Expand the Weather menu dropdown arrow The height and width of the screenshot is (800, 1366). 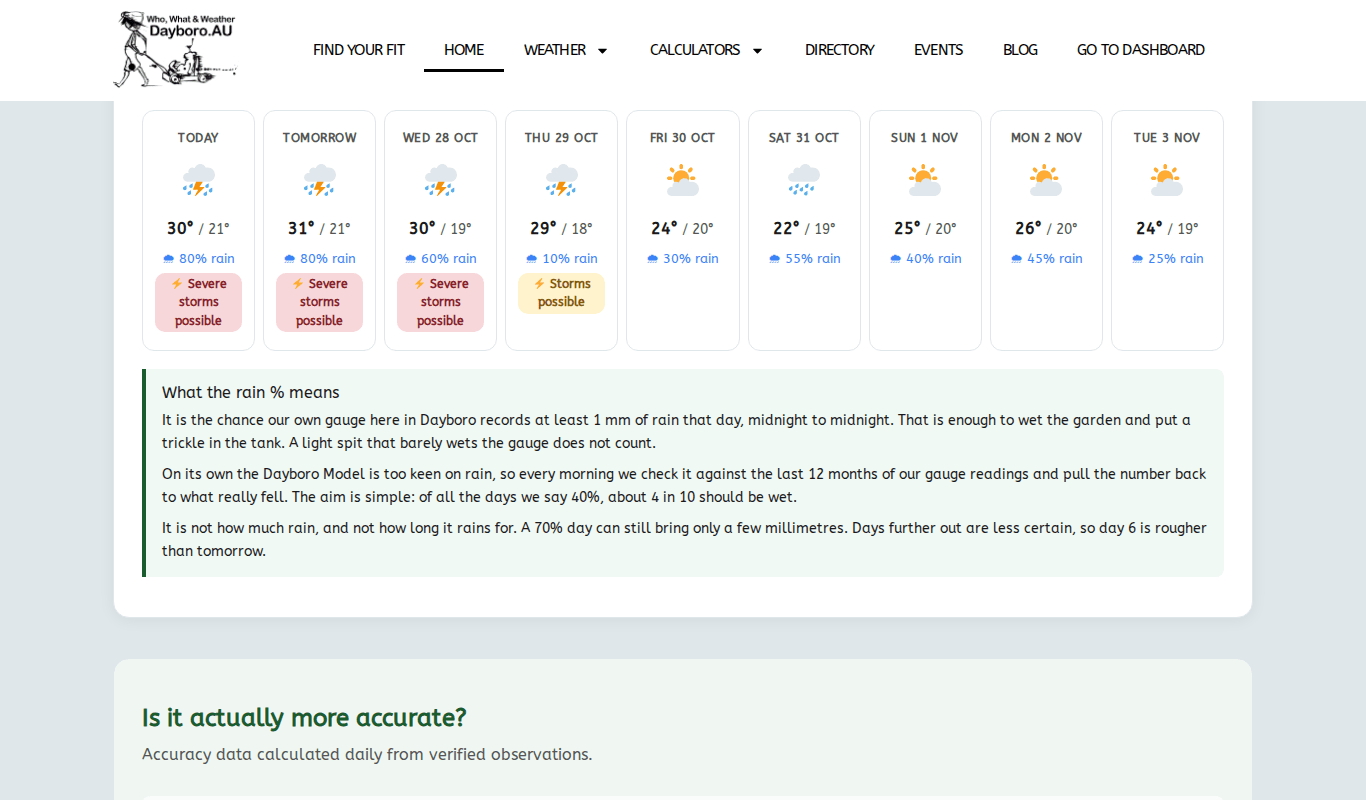(602, 50)
